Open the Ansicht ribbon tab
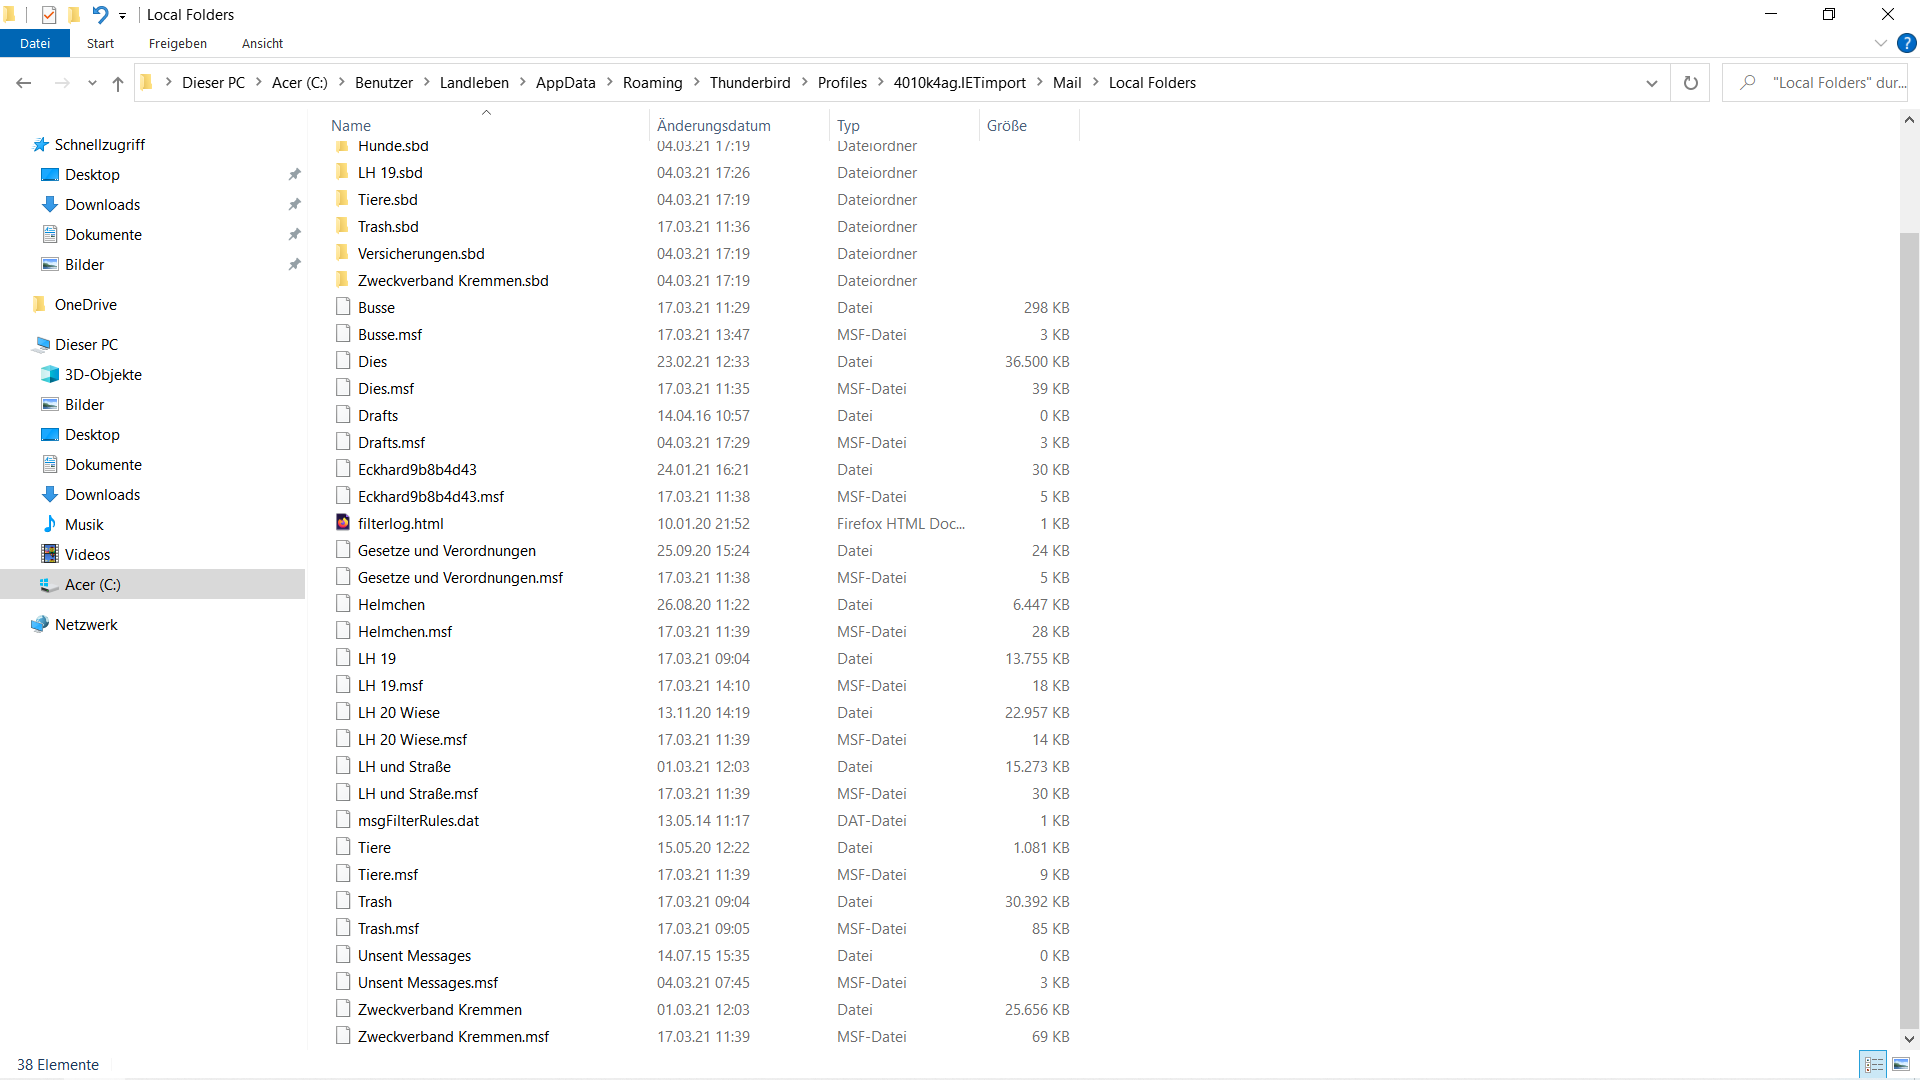 (x=262, y=43)
